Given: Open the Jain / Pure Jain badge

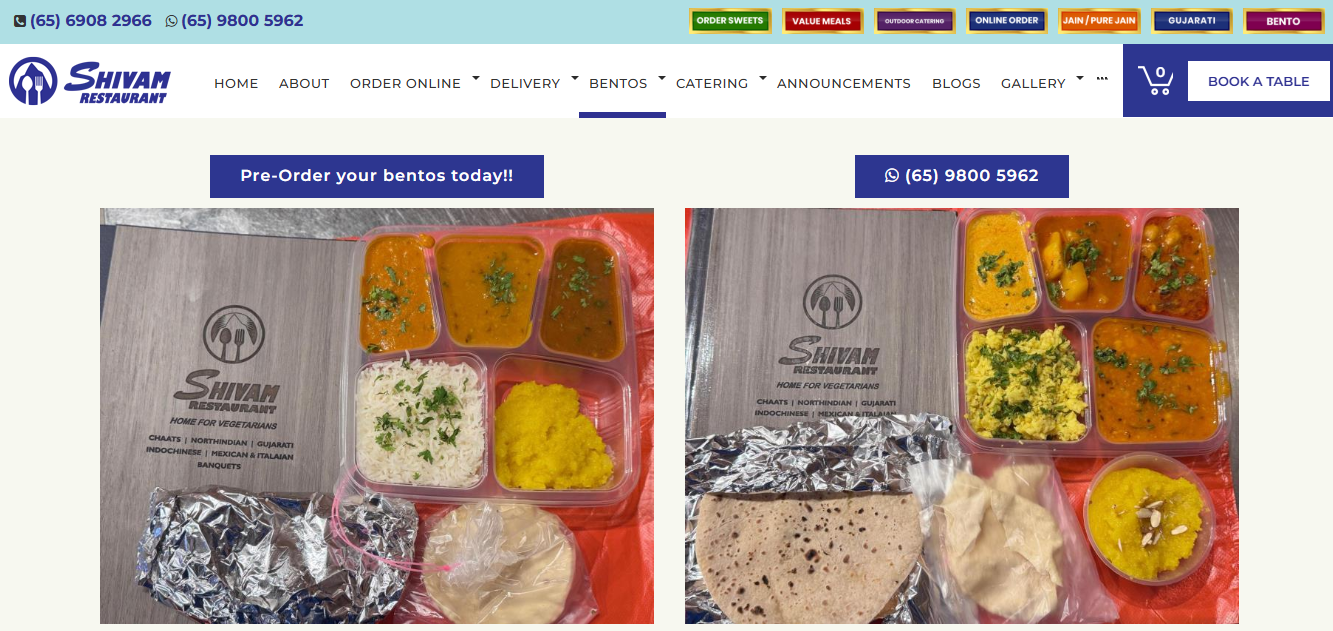Looking at the screenshot, I should click(x=1099, y=21).
